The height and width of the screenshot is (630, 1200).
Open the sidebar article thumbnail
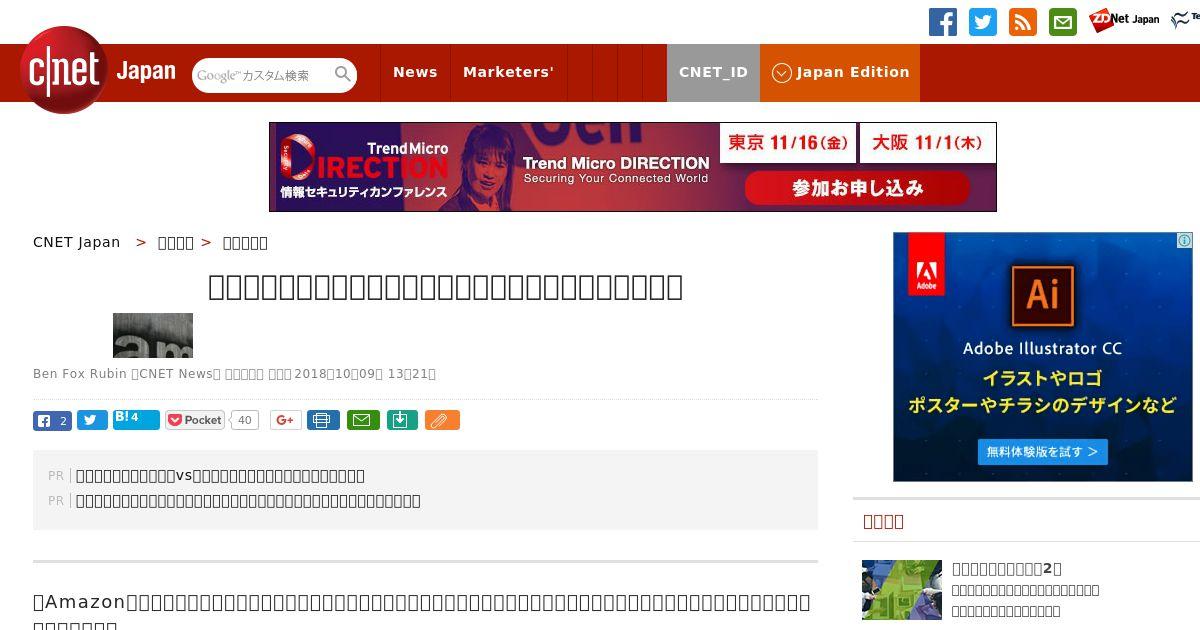pyautogui.click(x=902, y=590)
